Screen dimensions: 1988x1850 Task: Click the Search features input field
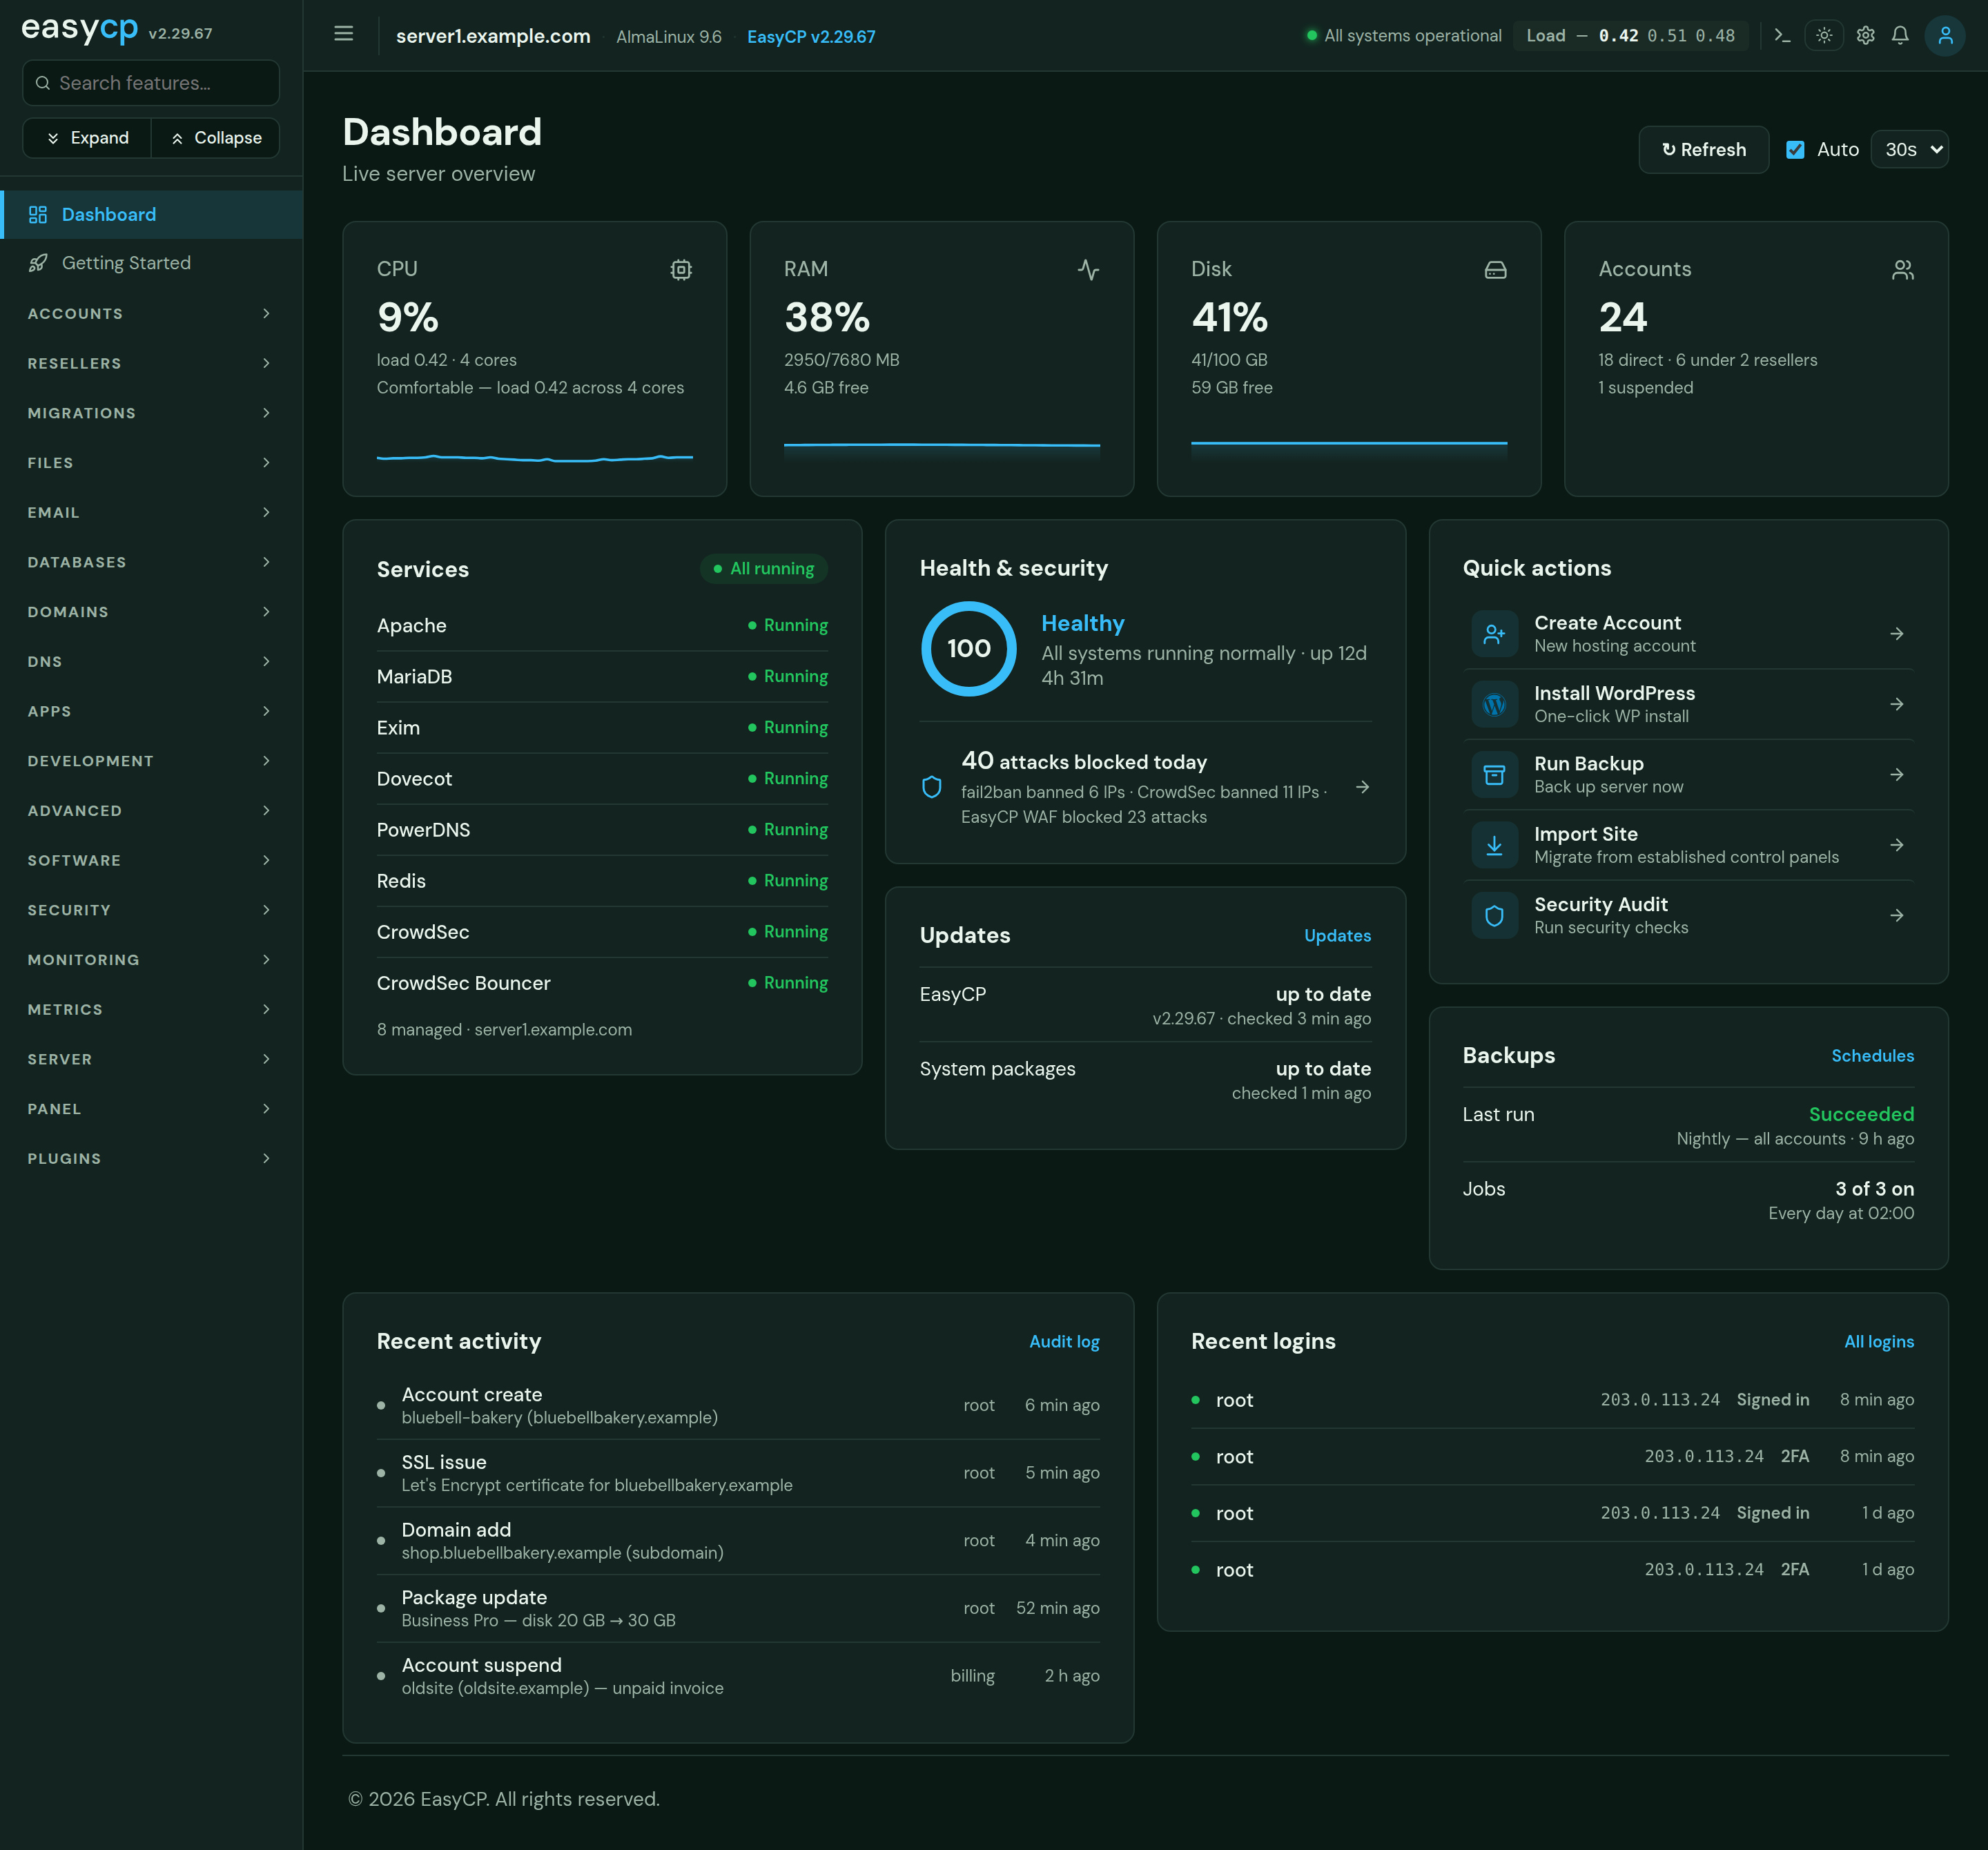(x=151, y=83)
